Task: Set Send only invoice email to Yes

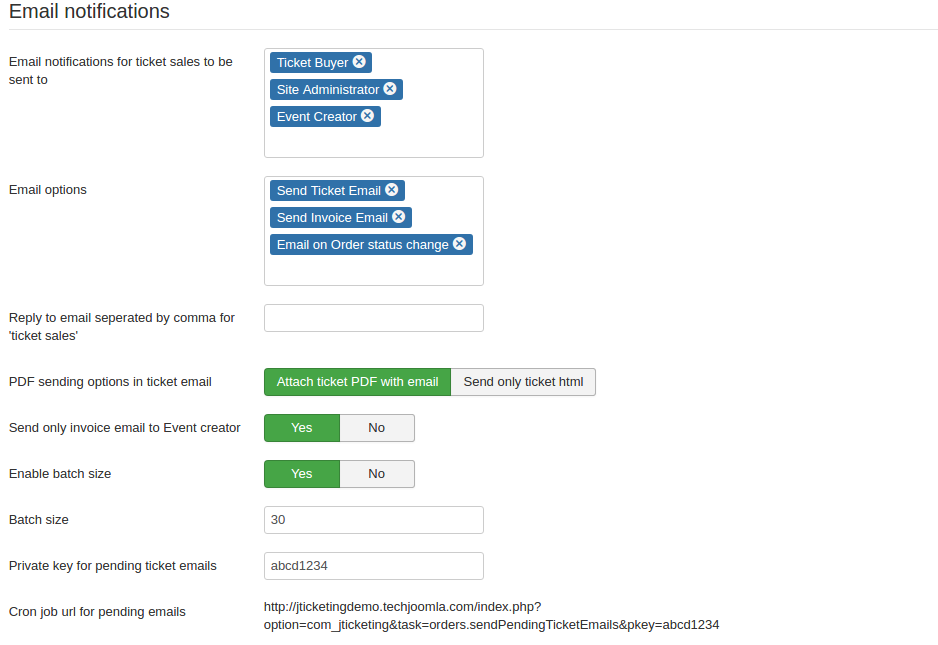Action: click(x=301, y=428)
